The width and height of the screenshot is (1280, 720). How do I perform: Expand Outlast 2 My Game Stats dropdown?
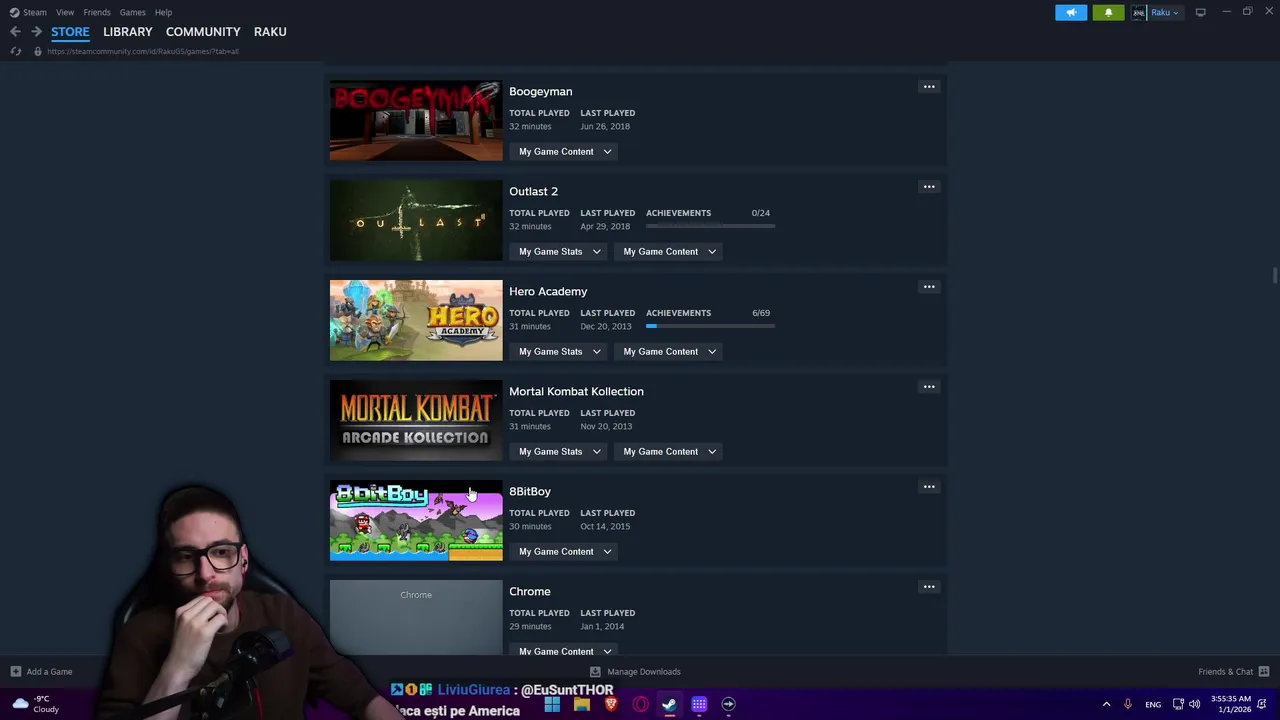(x=559, y=251)
